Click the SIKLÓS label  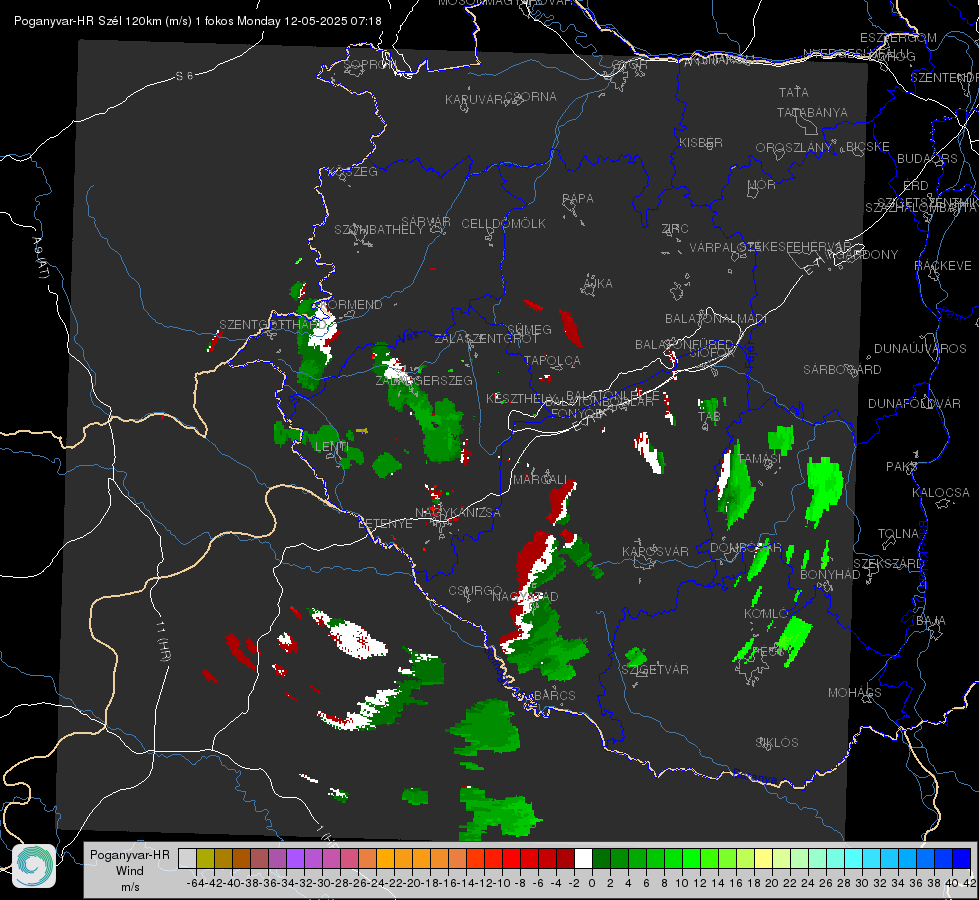tap(777, 743)
